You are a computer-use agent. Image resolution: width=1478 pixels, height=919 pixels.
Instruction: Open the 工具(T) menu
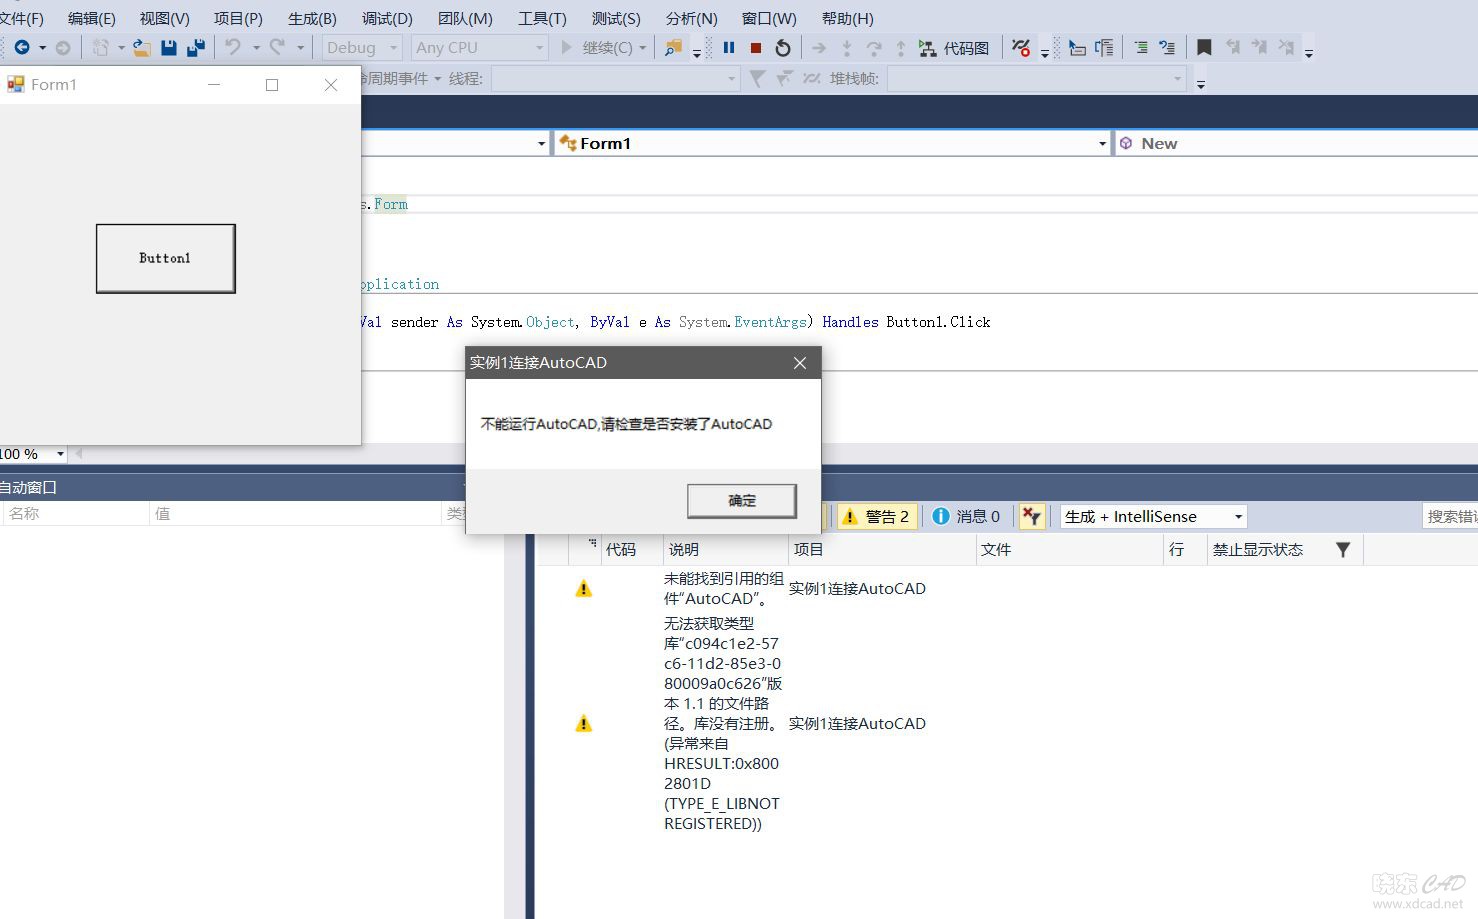(542, 18)
